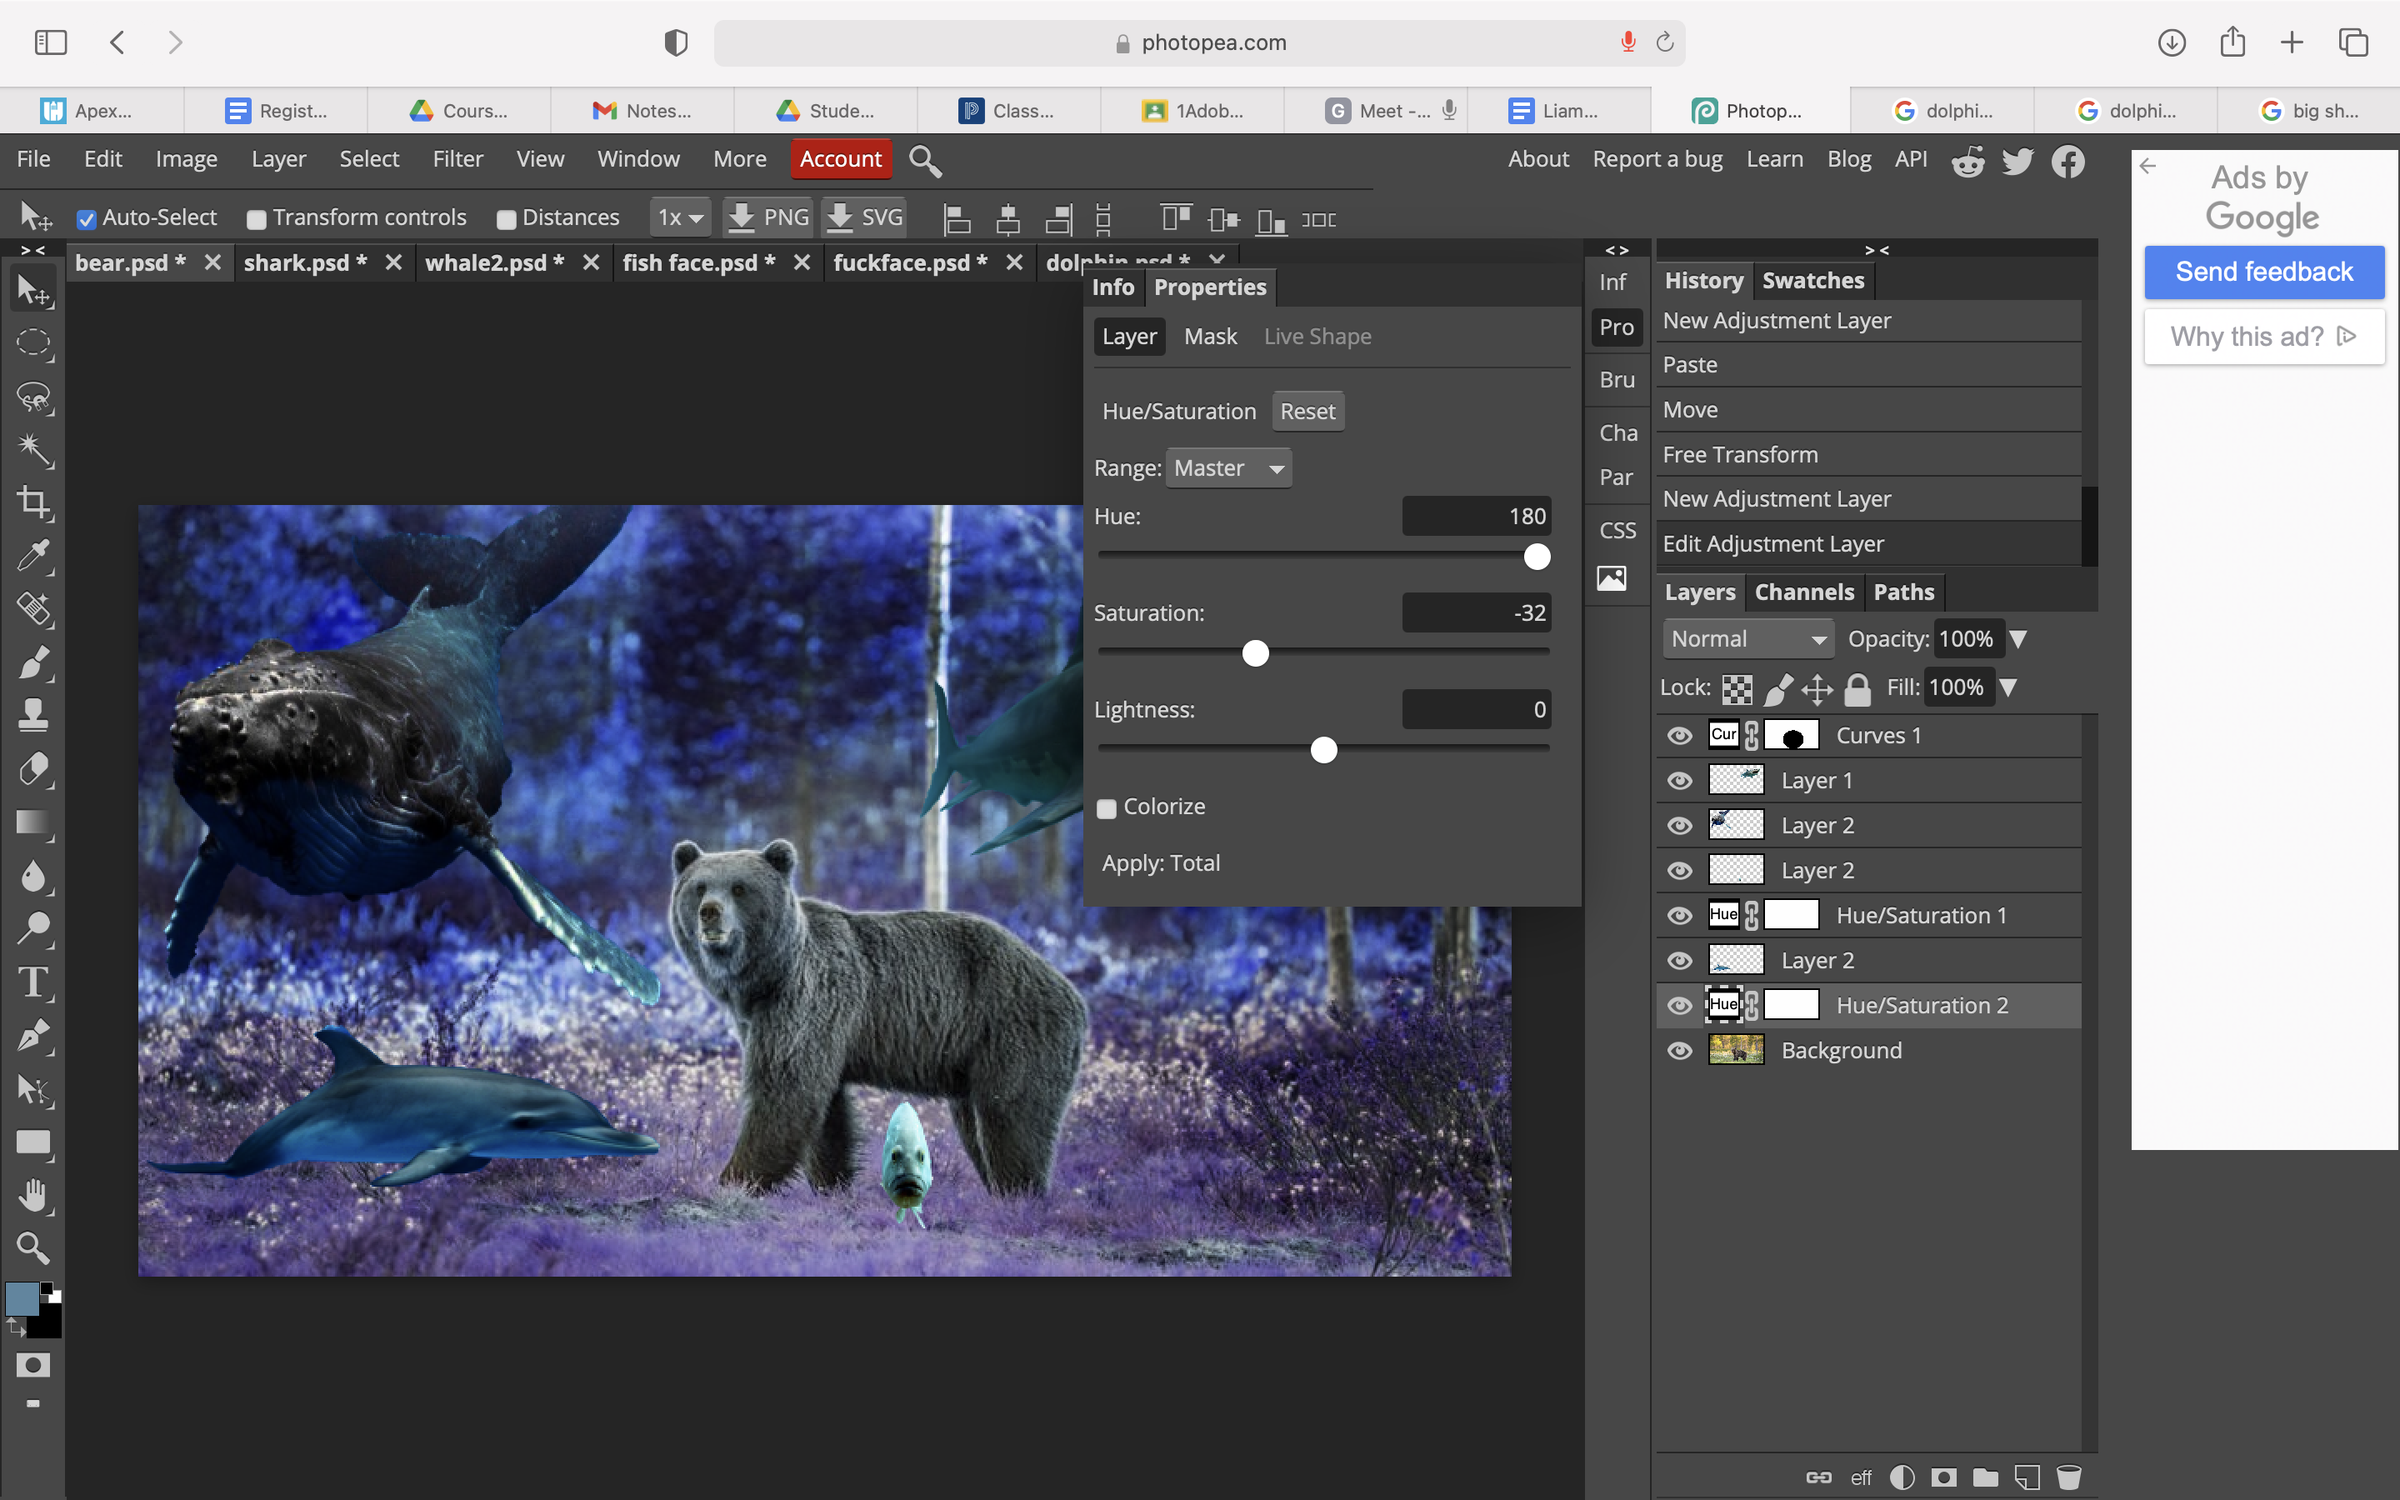
Task: Select the Brush tool
Action: tap(33, 661)
